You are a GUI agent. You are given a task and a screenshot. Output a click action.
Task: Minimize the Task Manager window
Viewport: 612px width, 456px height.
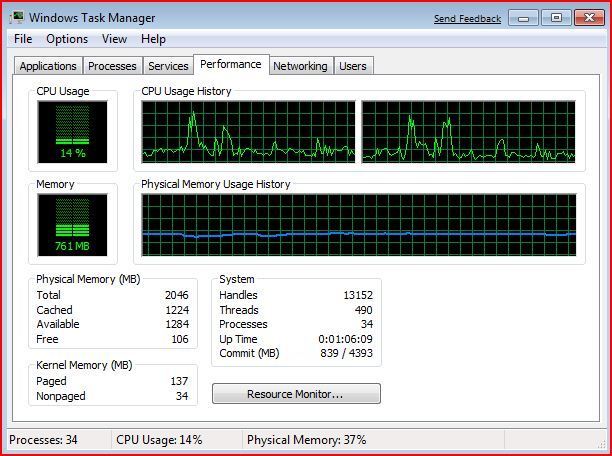[x=523, y=18]
